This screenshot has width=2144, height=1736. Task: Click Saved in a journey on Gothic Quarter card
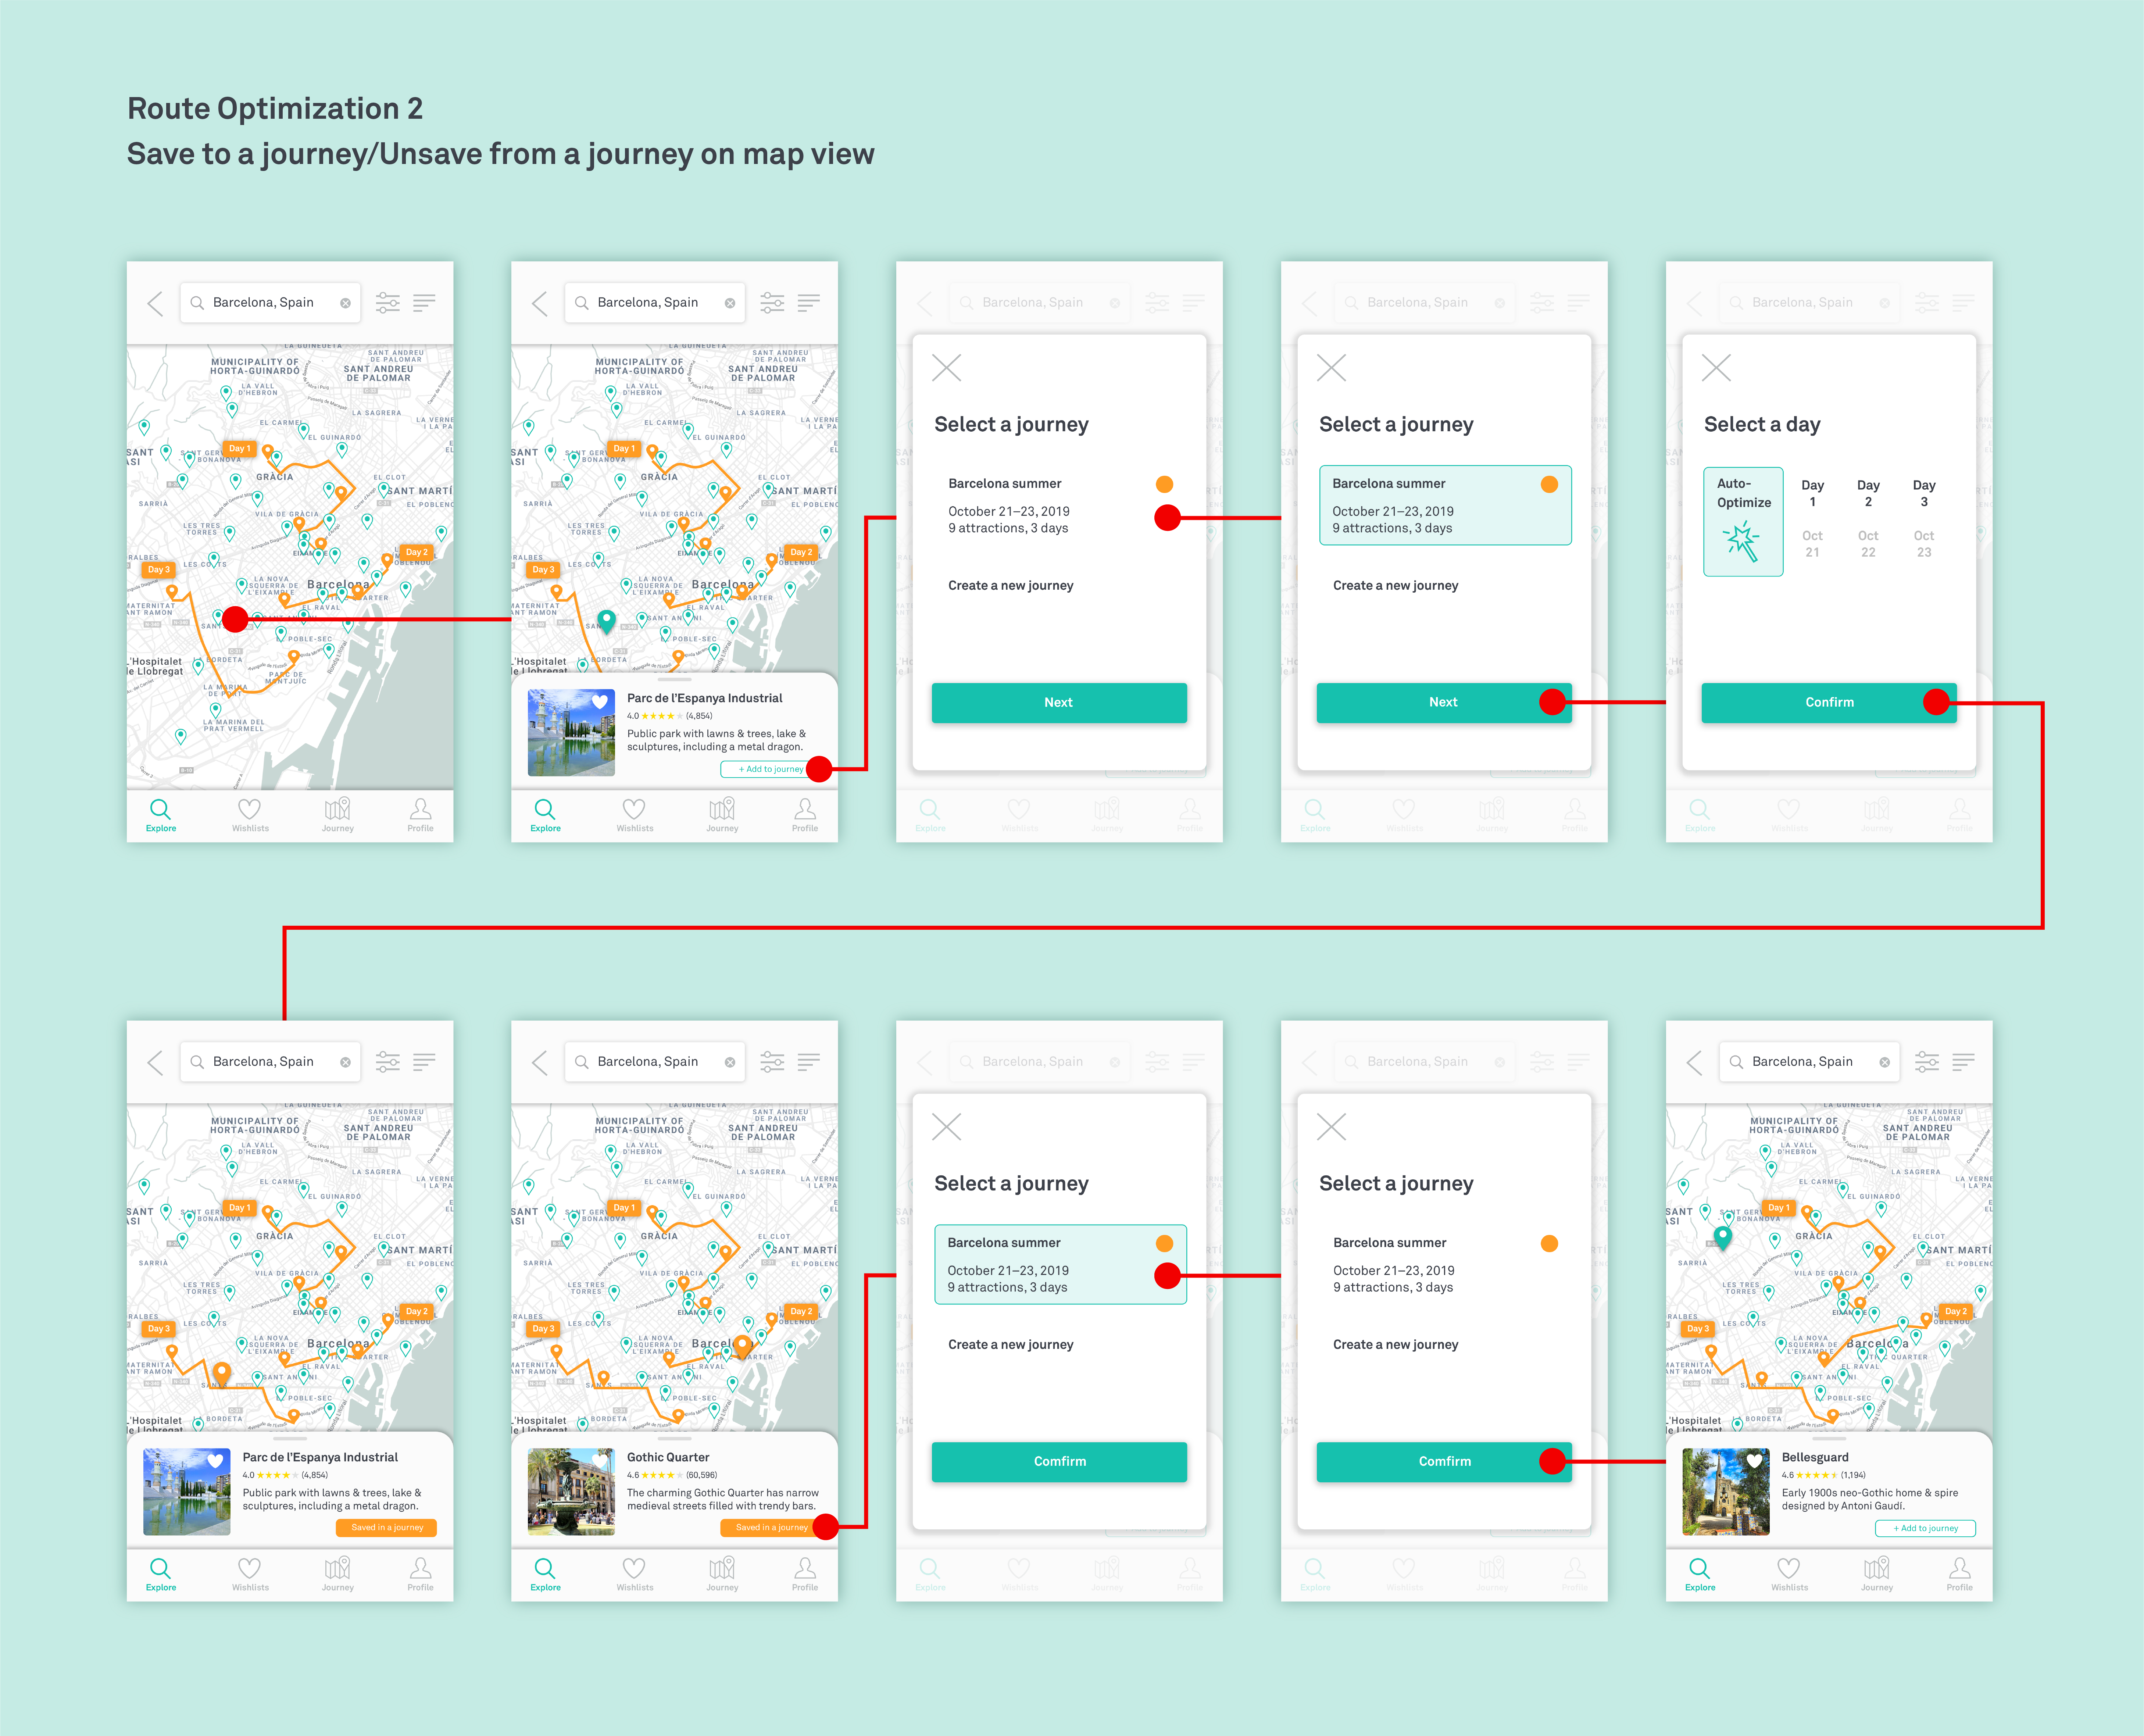[771, 1528]
